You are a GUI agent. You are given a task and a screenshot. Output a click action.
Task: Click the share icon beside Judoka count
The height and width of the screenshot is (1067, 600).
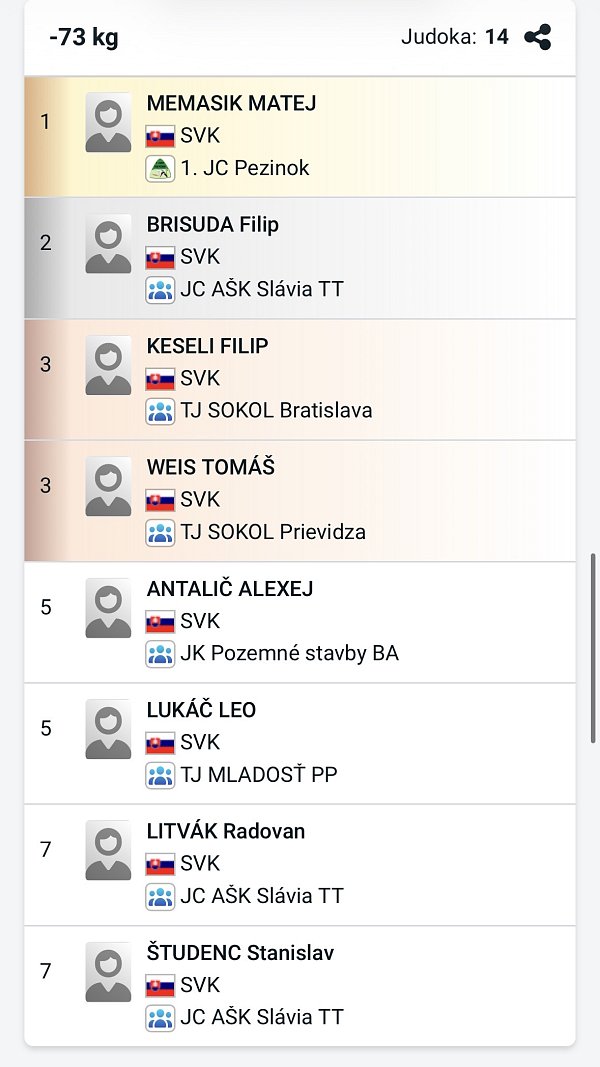pyautogui.click(x=538, y=38)
